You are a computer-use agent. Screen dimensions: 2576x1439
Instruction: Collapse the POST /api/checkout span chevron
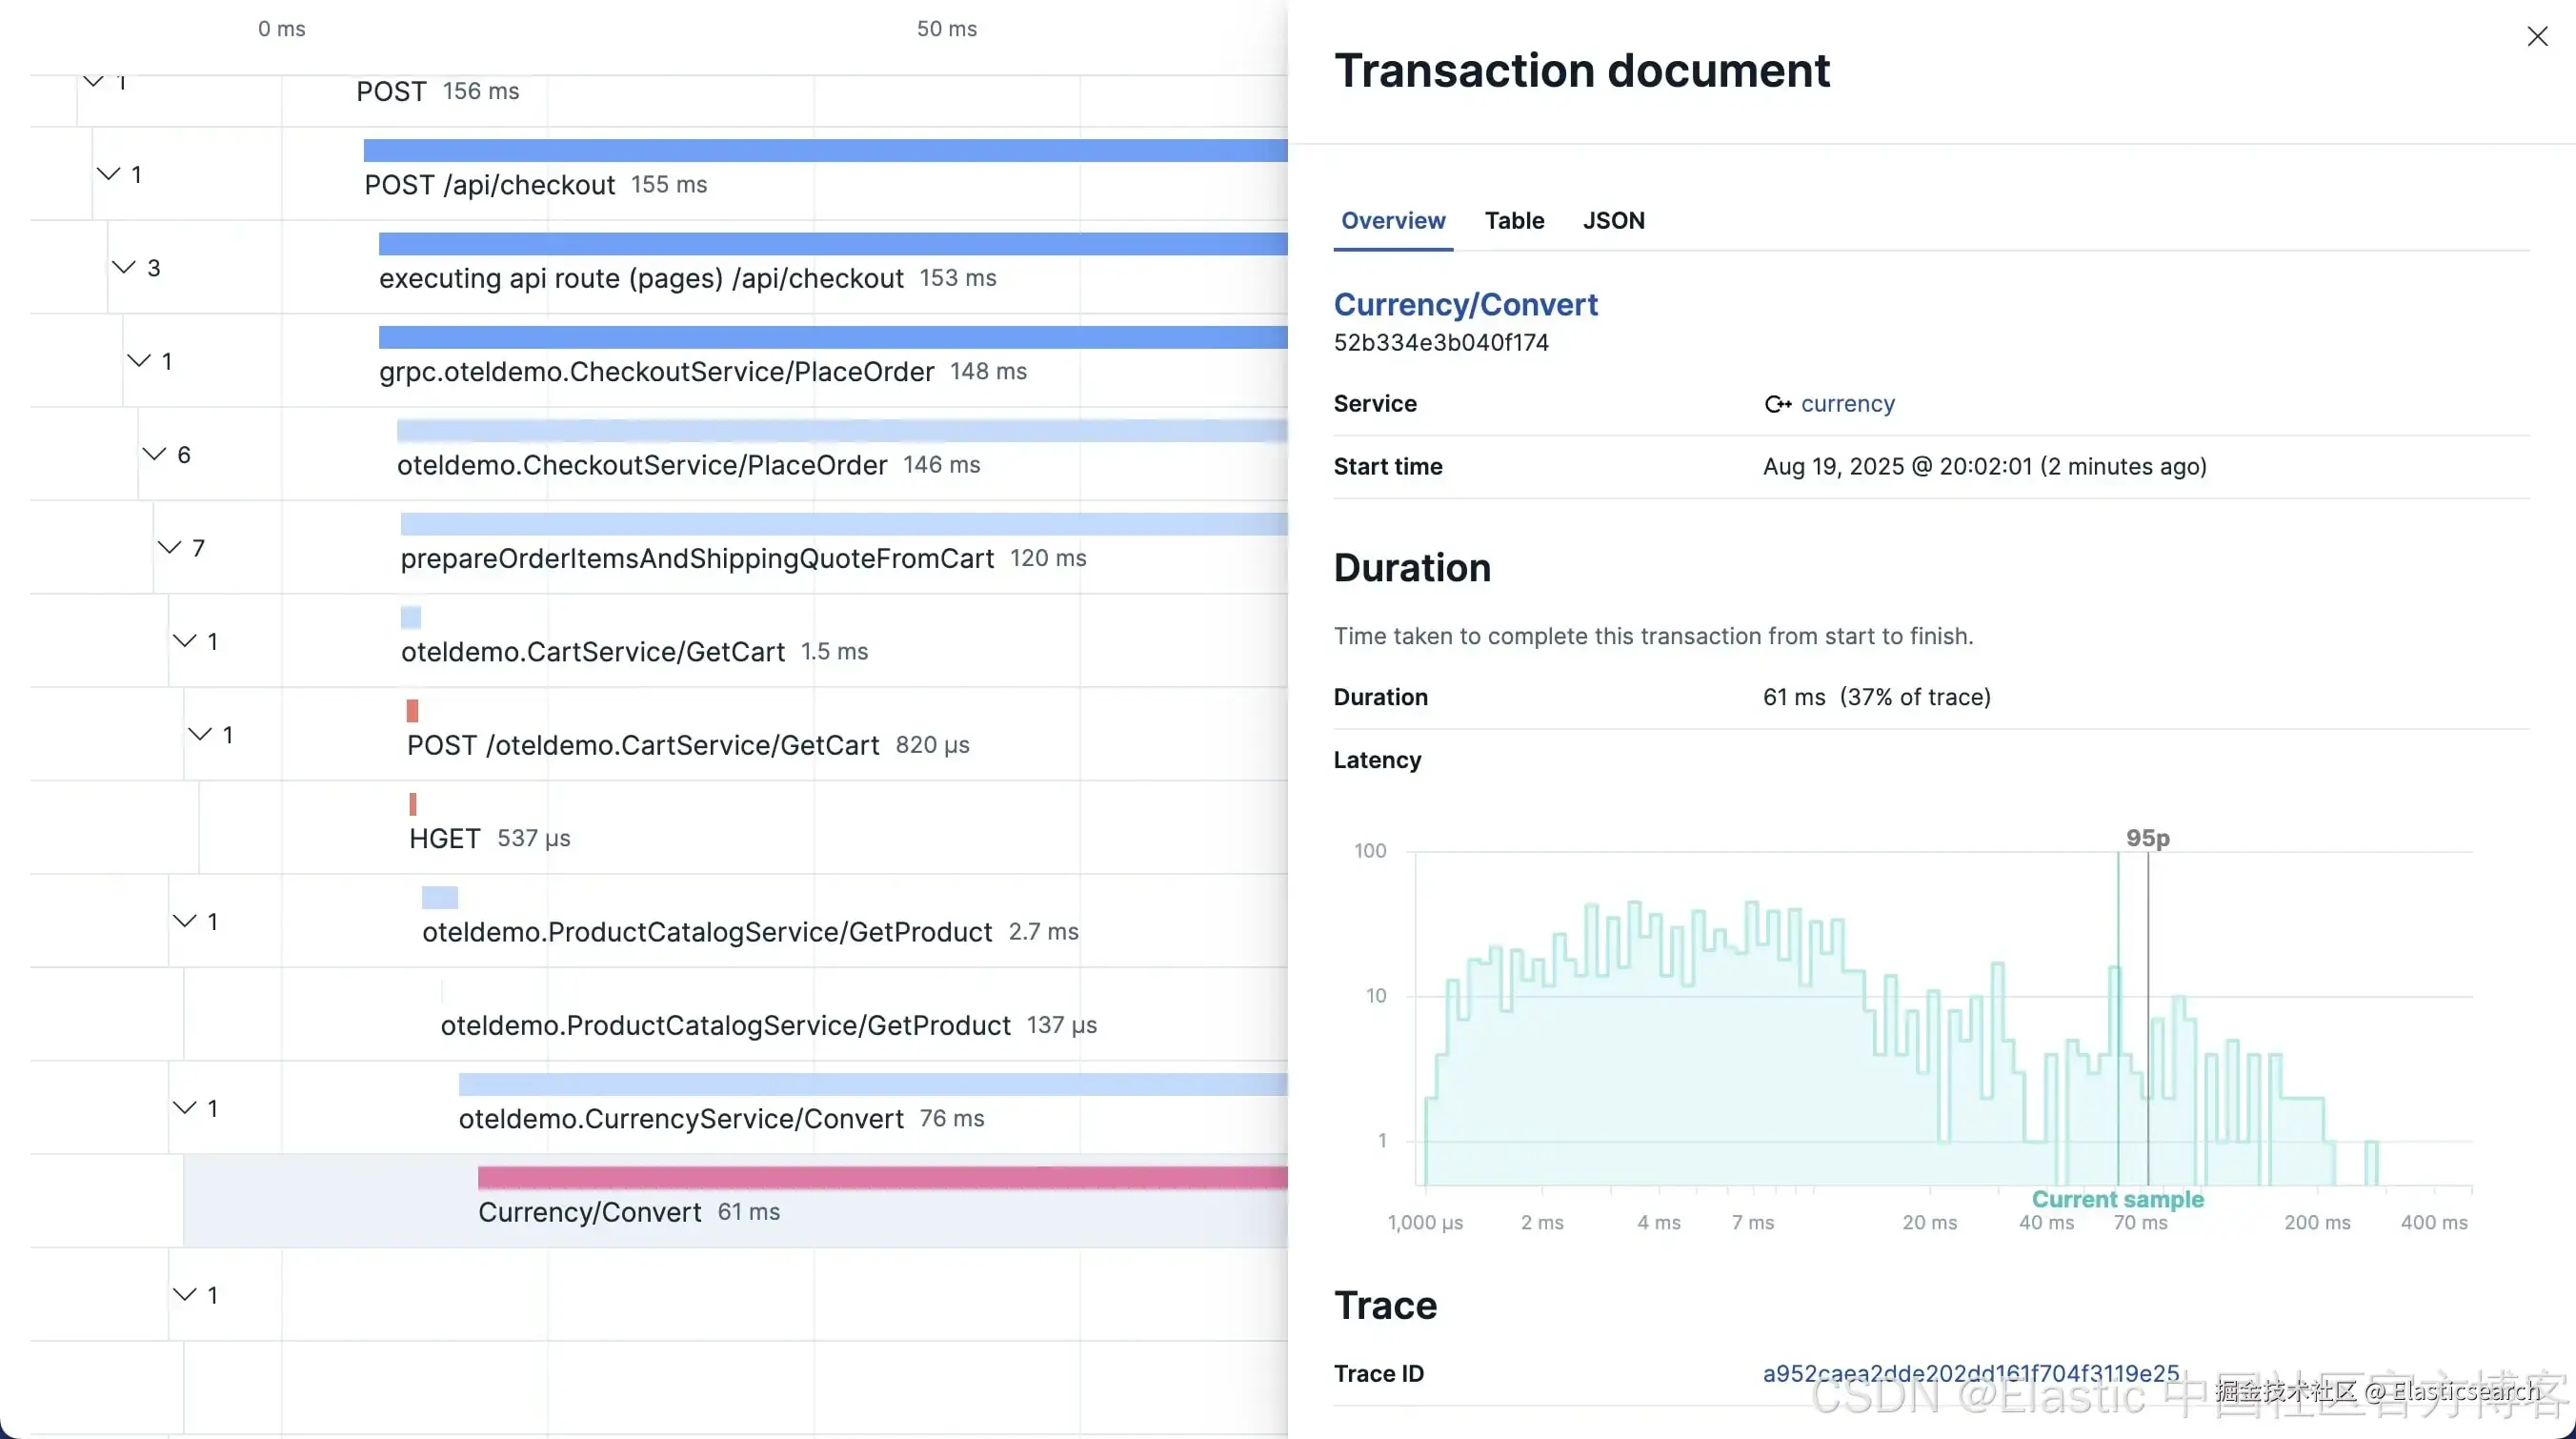click(x=108, y=174)
